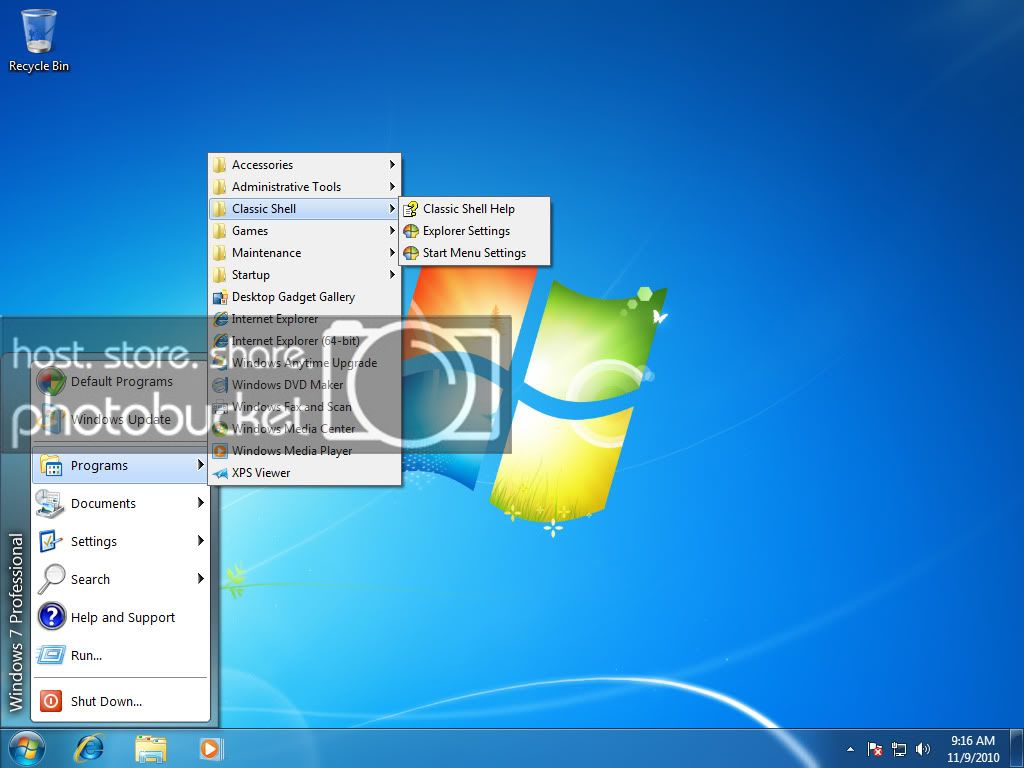The height and width of the screenshot is (768, 1024).
Task: Open Classic Shell Help
Action: (x=468, y=209)
